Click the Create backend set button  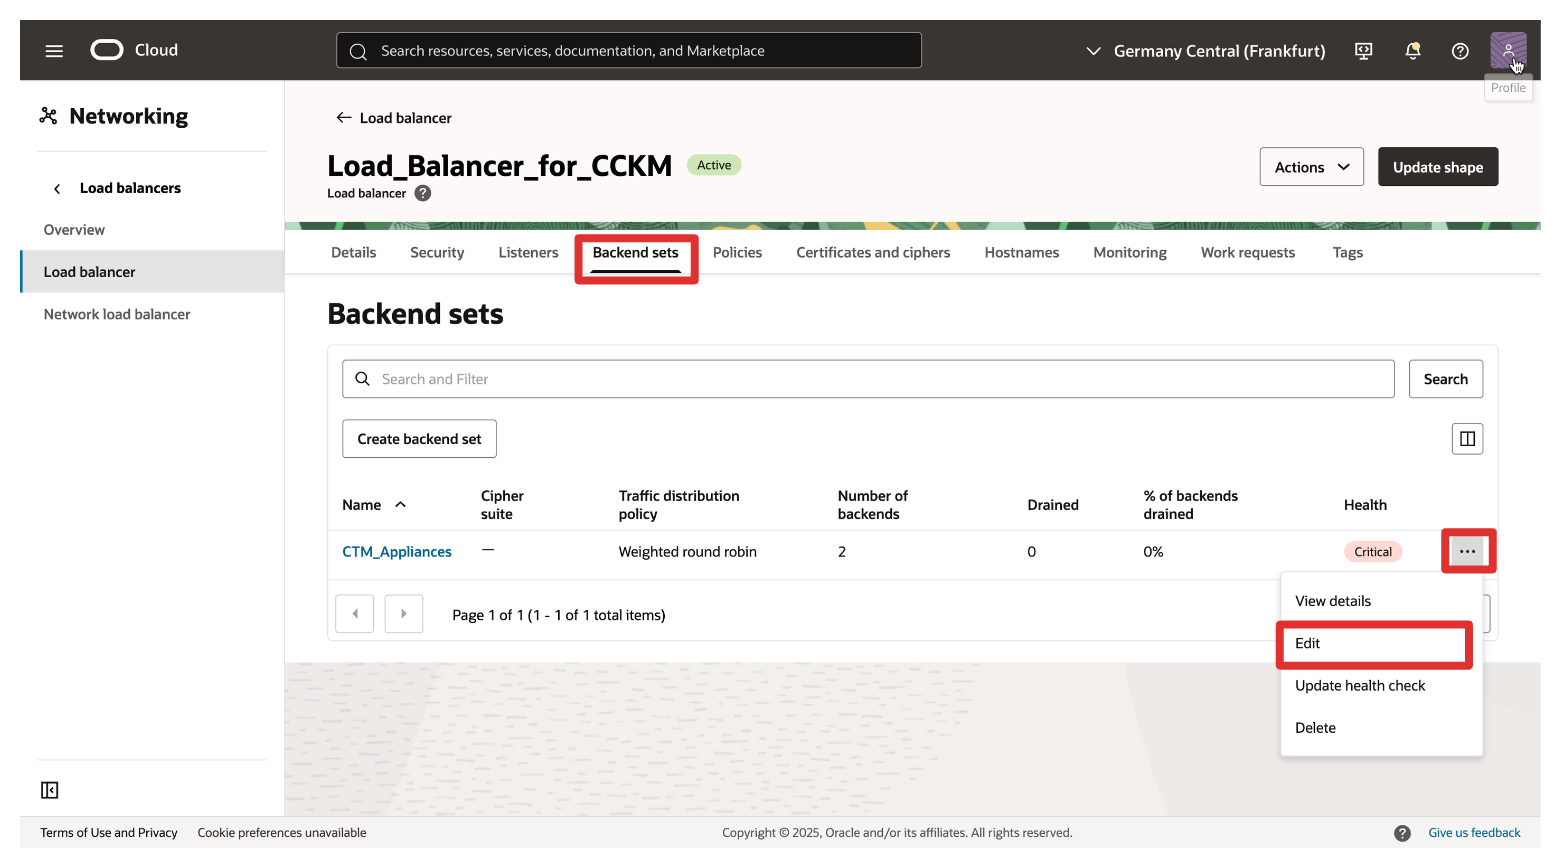(419, 439)
